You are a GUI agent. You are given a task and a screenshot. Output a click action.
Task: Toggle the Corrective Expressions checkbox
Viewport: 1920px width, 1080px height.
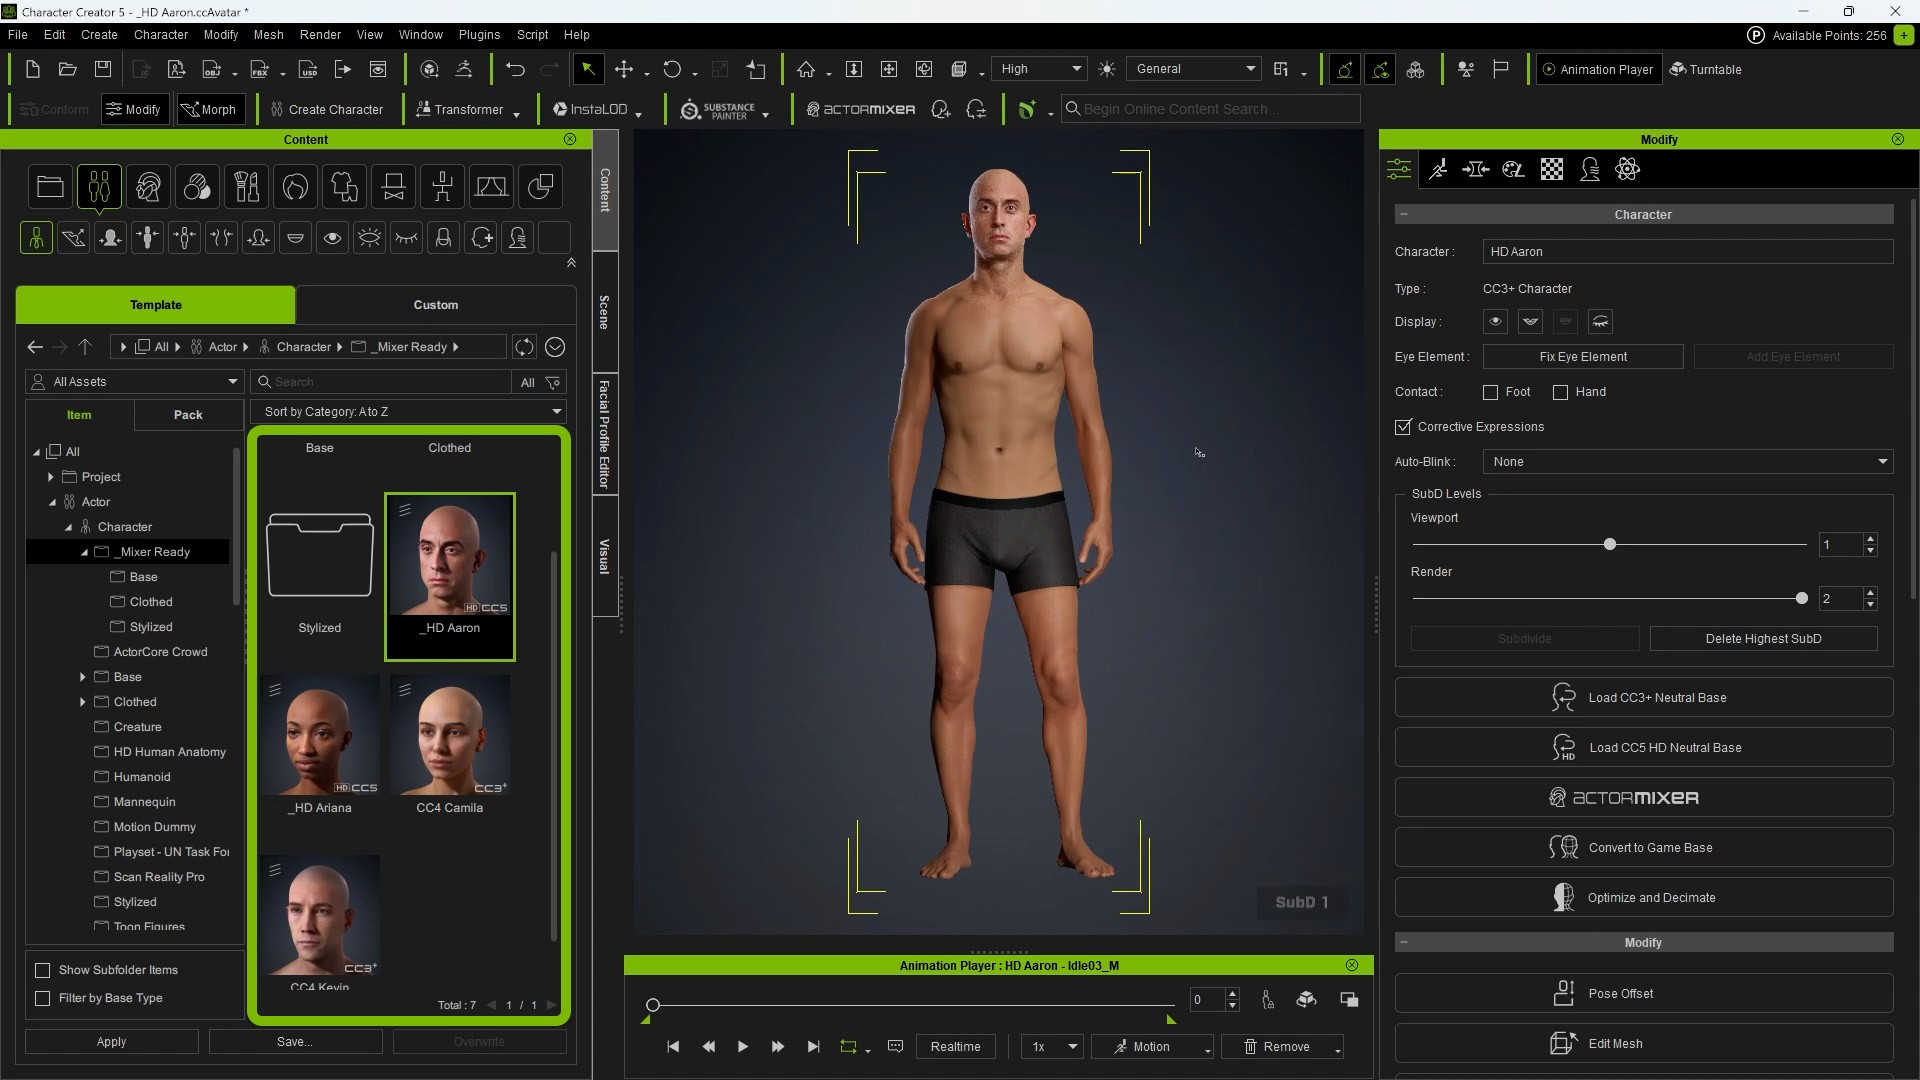tap(1404, 427)
